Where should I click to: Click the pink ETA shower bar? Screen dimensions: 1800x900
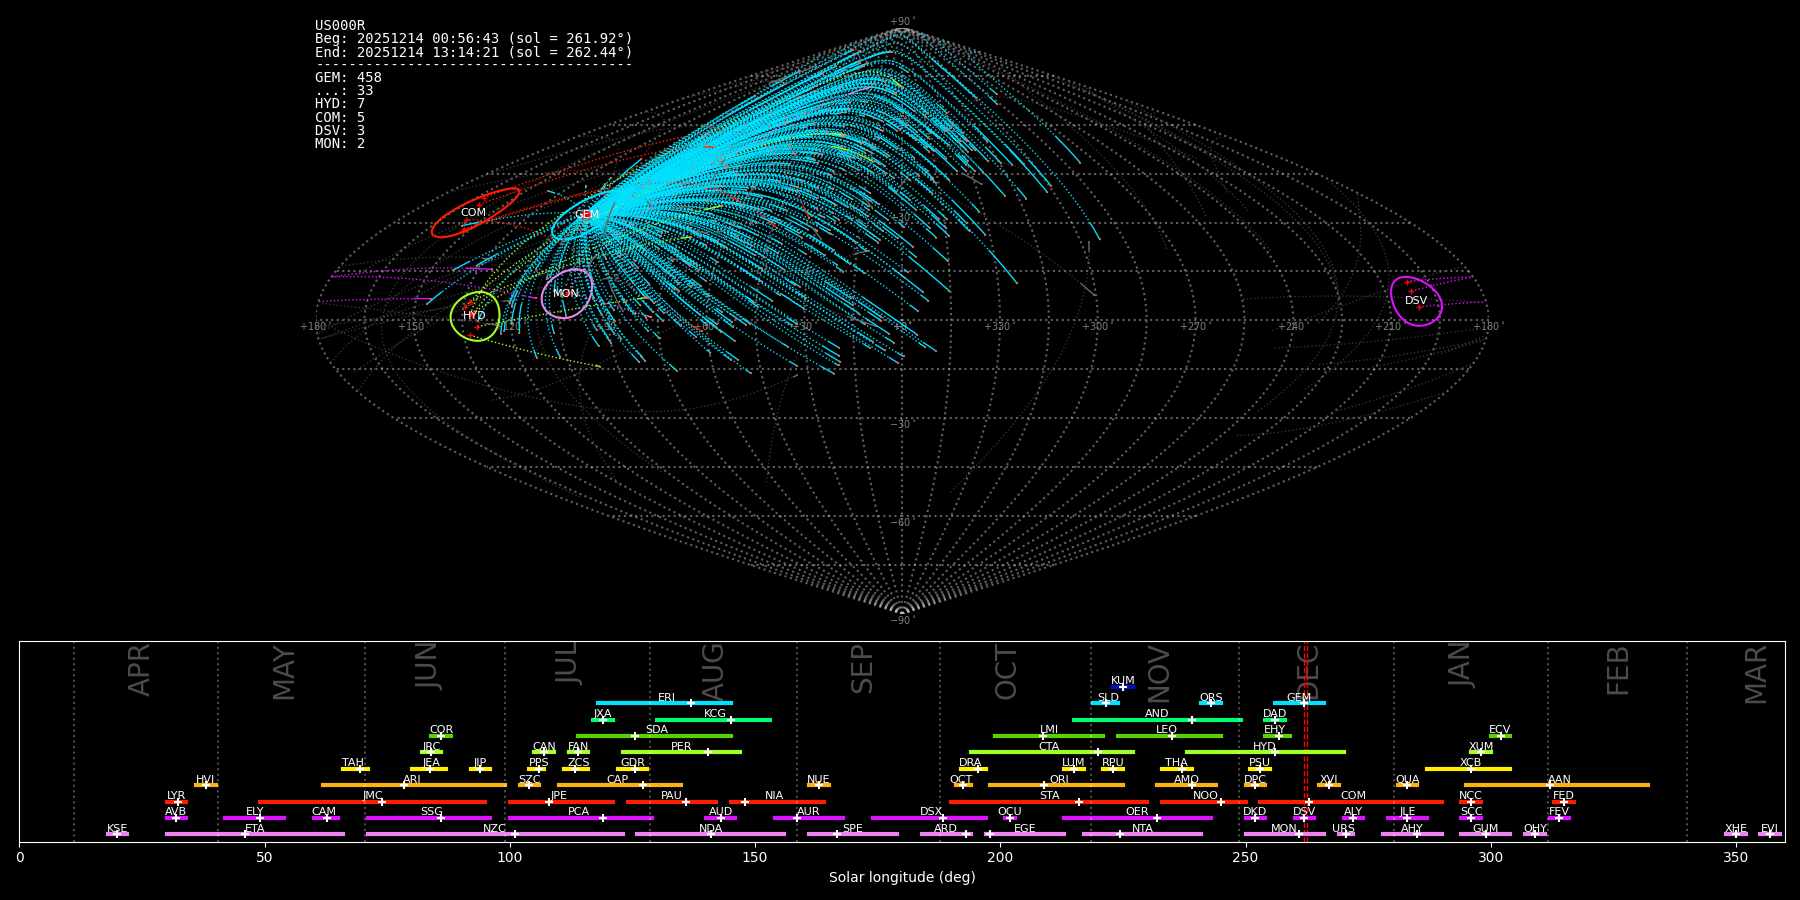point(255,834)
